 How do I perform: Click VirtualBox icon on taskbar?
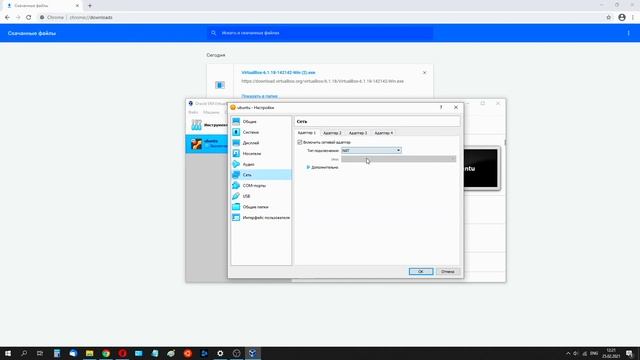pos(253,353)
